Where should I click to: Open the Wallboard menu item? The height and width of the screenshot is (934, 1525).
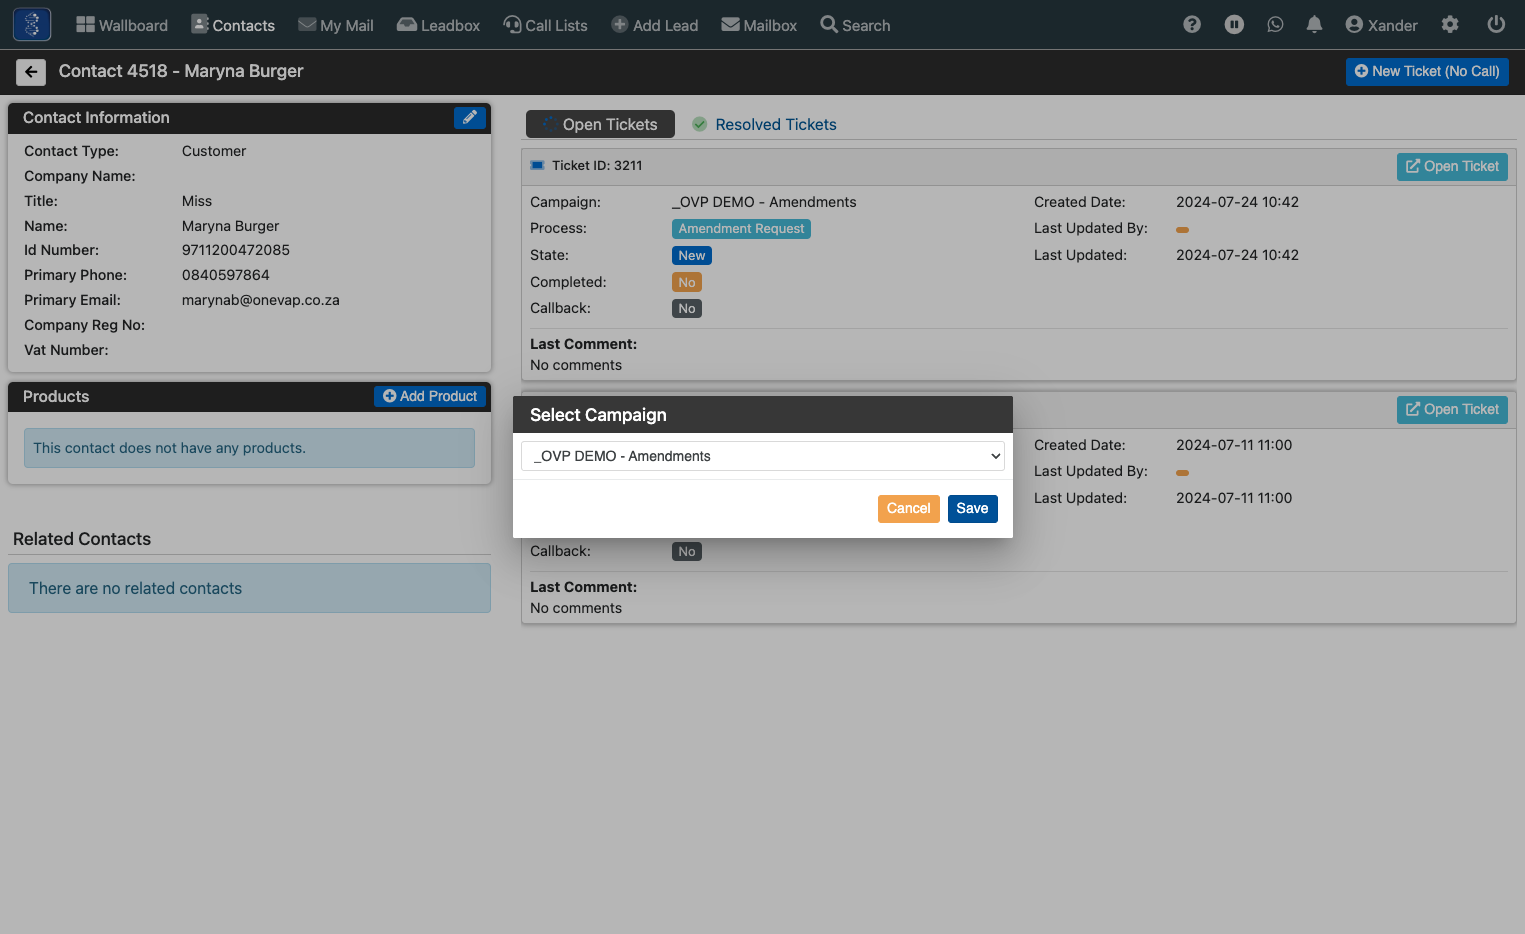122,25
